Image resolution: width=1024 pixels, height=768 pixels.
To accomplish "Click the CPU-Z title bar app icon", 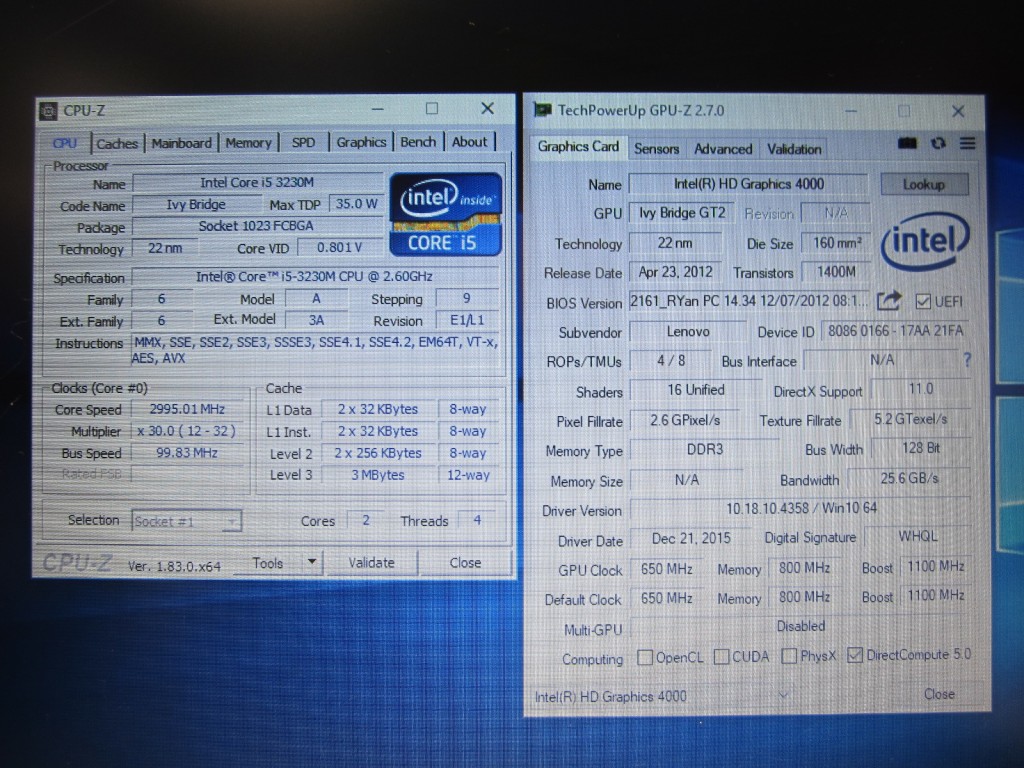I will (x=48, y=111).
